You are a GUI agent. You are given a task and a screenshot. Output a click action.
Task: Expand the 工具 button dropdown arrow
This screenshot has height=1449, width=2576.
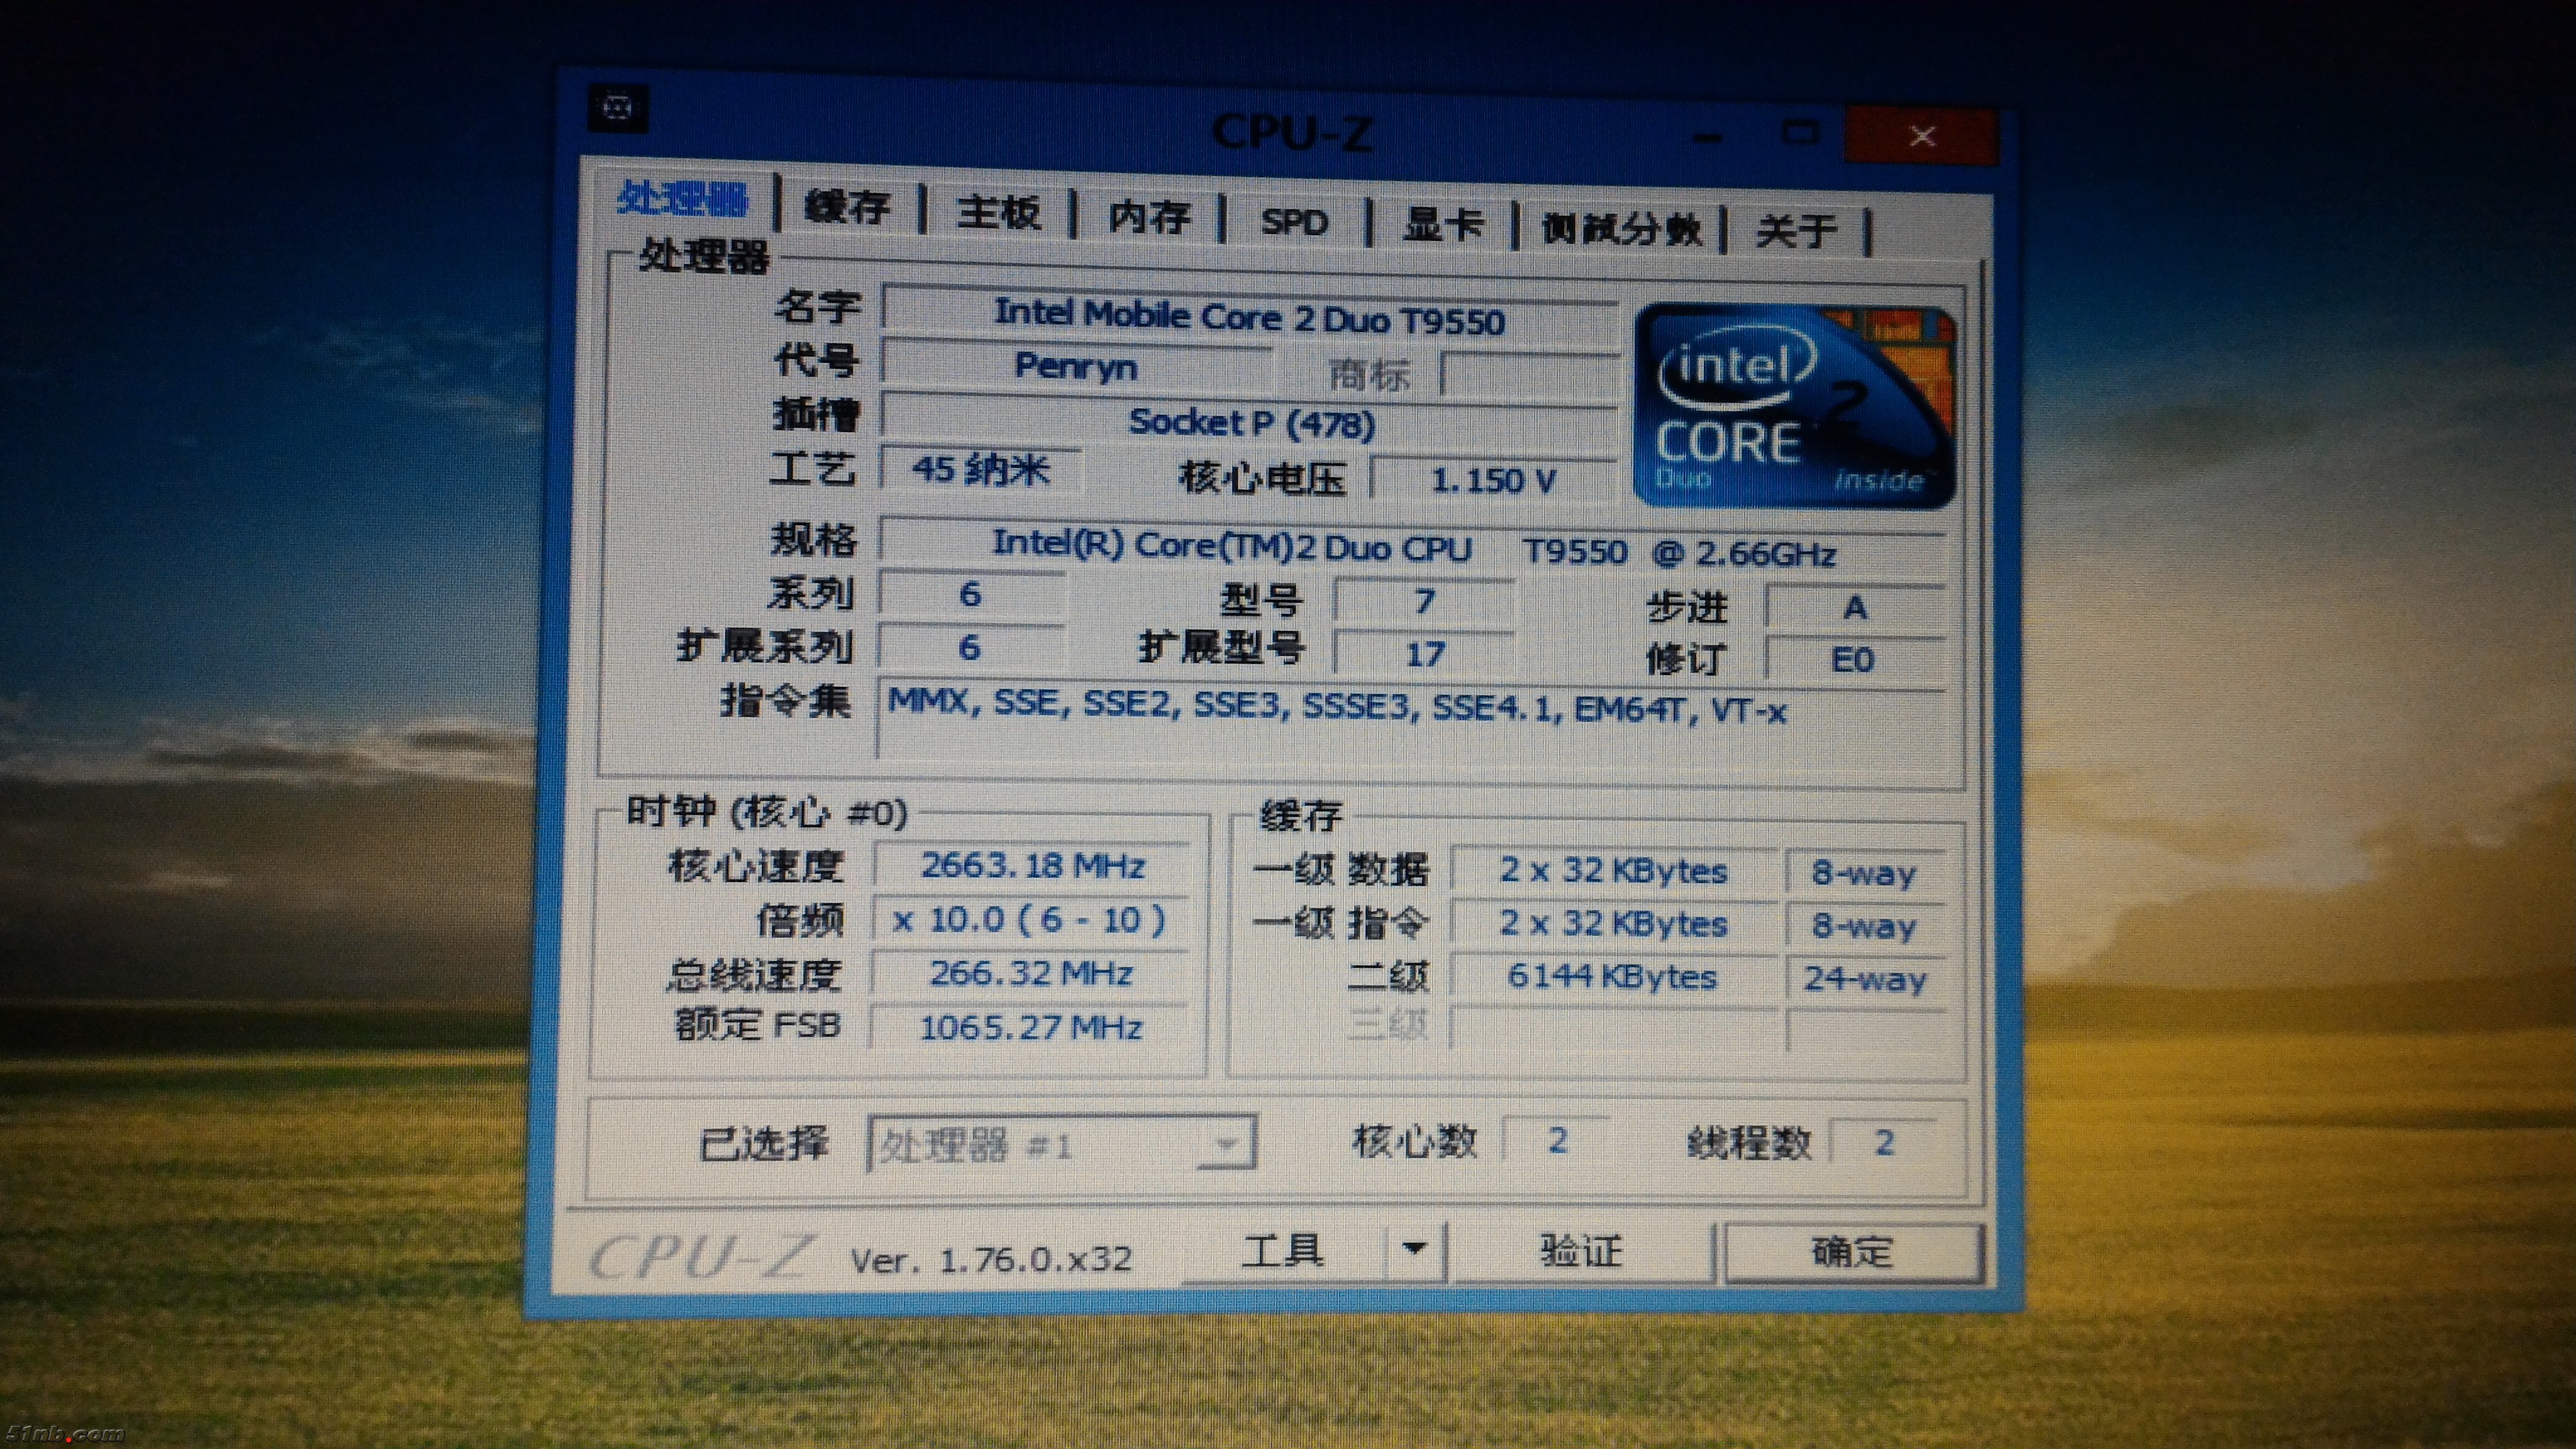[x=1414, y=1249]
